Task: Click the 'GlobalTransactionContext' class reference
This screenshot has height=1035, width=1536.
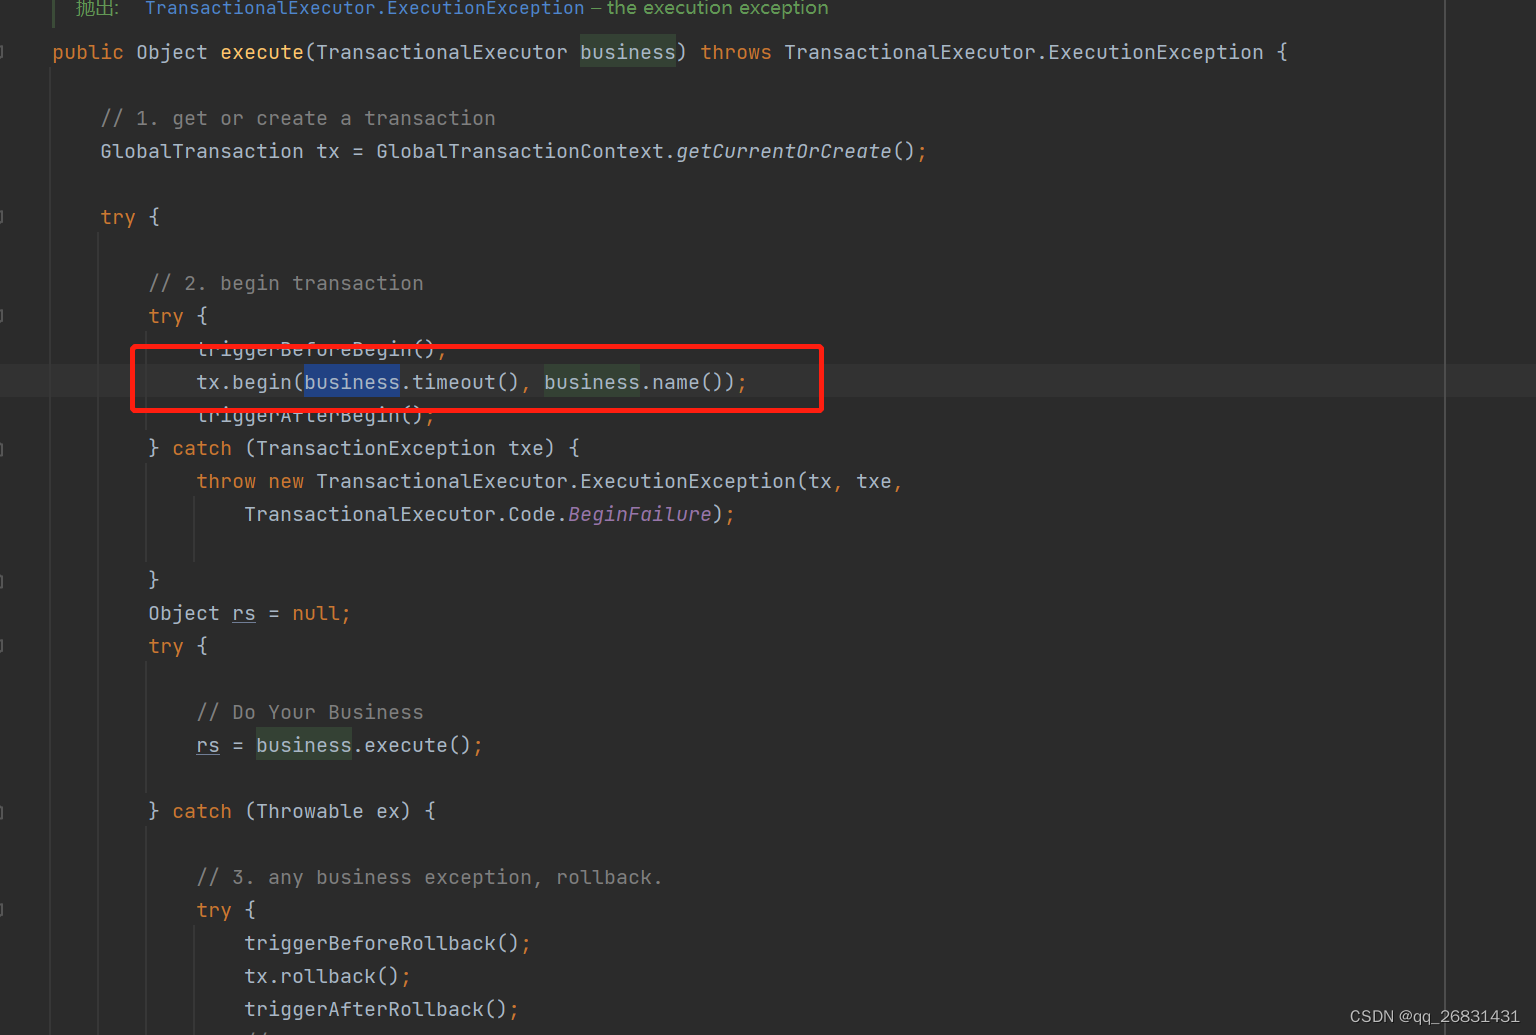Action: [x=520, y=151]
